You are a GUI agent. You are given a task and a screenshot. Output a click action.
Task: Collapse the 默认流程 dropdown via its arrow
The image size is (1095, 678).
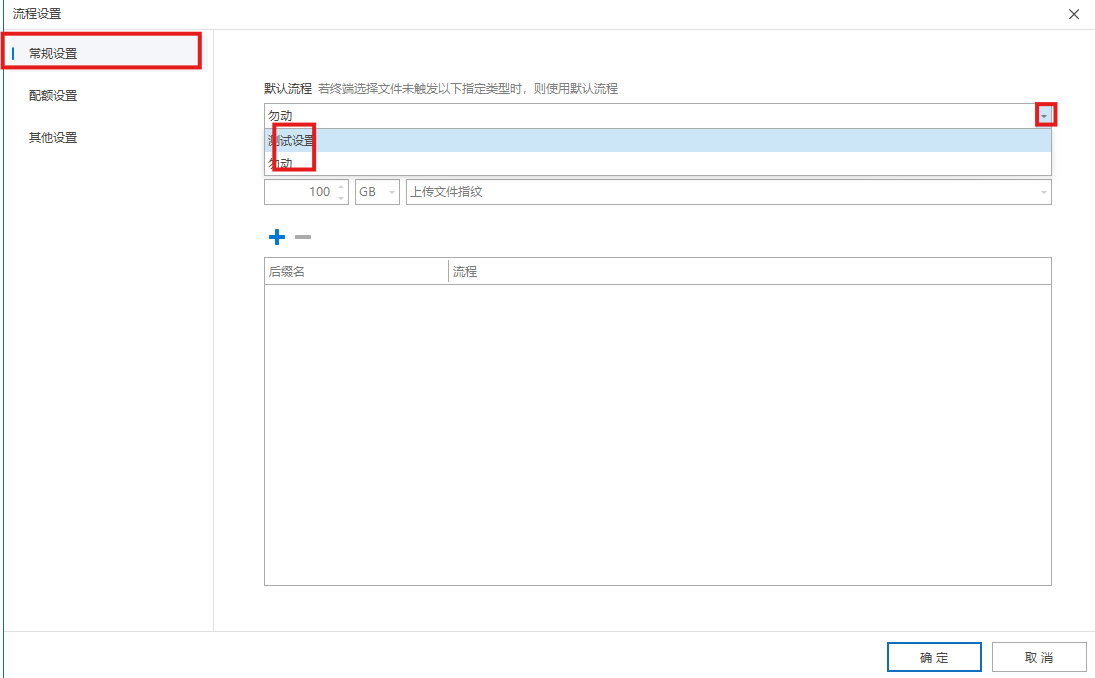click(x=1044, y=116)
